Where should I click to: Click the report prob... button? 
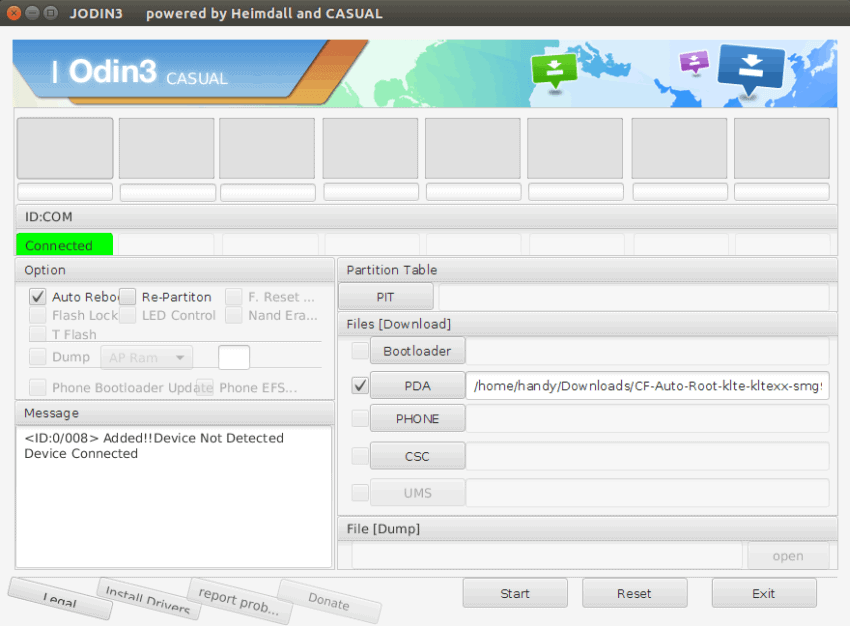click(x=239, y=601)
